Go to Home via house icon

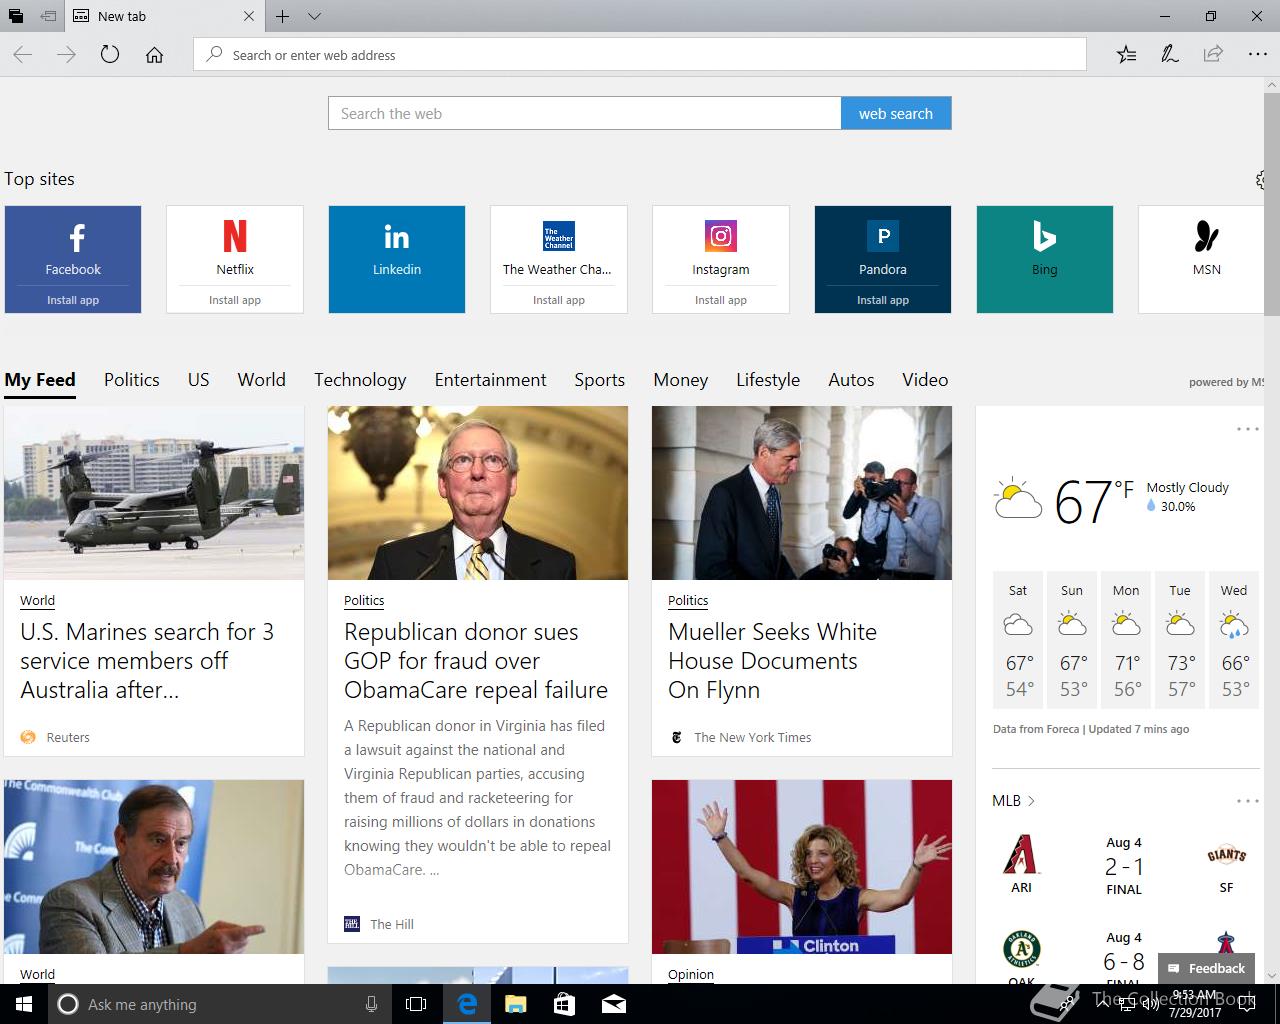pyautogui.click(x=154, y=55)
